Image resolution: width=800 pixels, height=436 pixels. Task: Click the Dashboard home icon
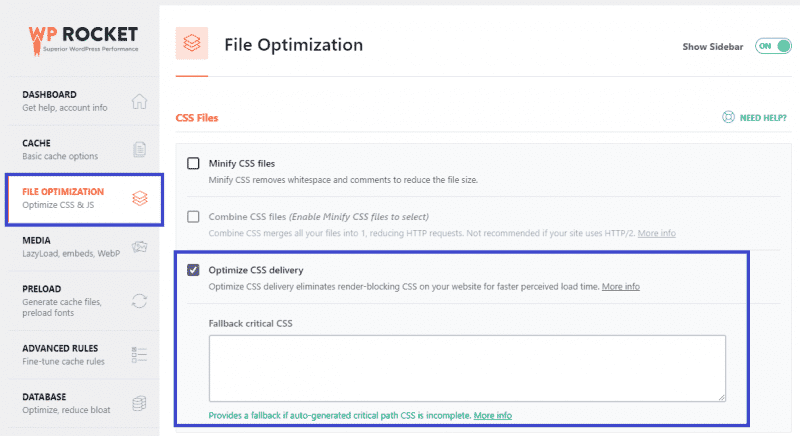140,101
